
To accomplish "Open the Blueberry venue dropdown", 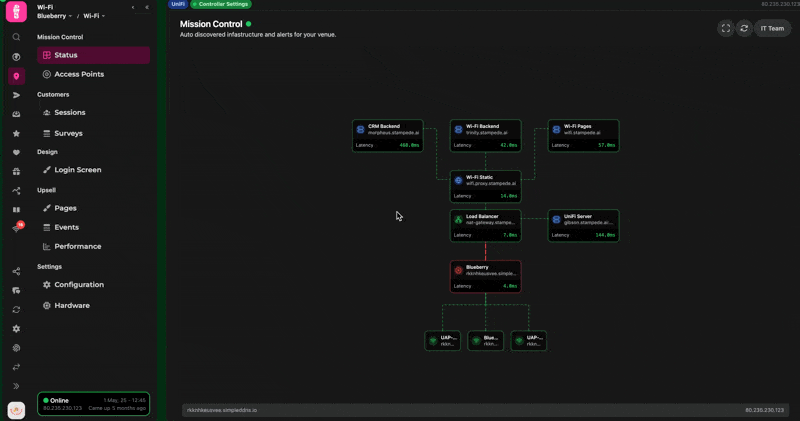I will click(x=55, y=16).
